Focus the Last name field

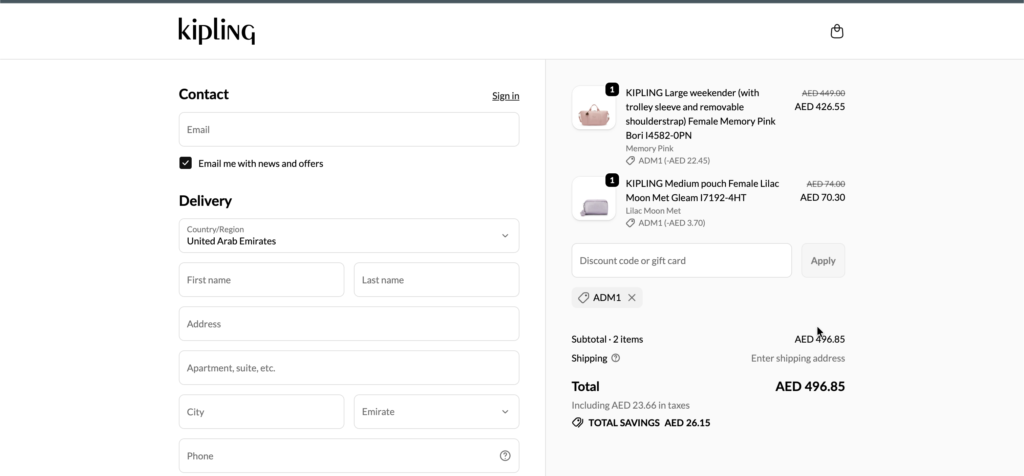[x=436, y=279]
